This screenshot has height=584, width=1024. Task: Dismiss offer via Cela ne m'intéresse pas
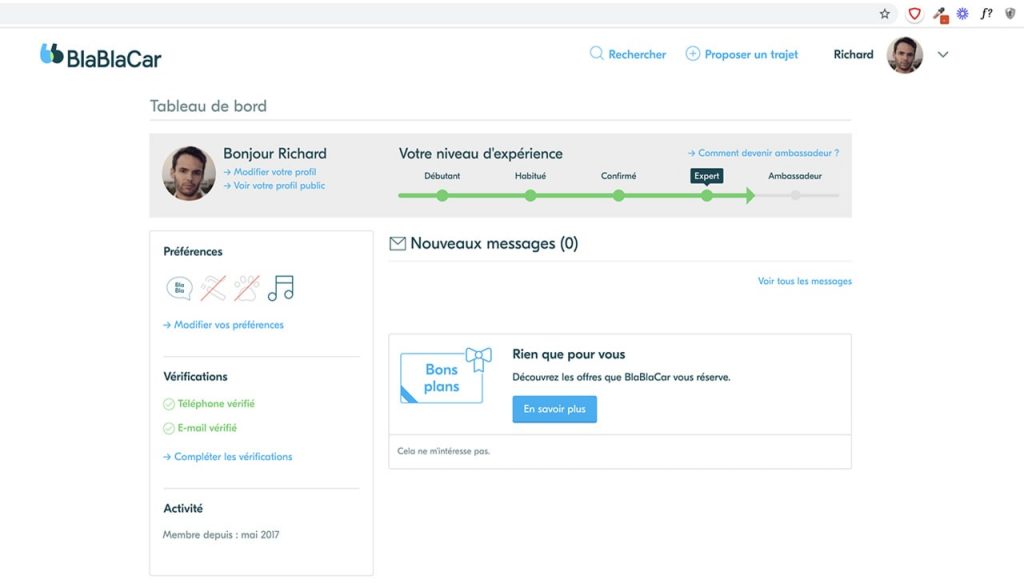(443, 451)
